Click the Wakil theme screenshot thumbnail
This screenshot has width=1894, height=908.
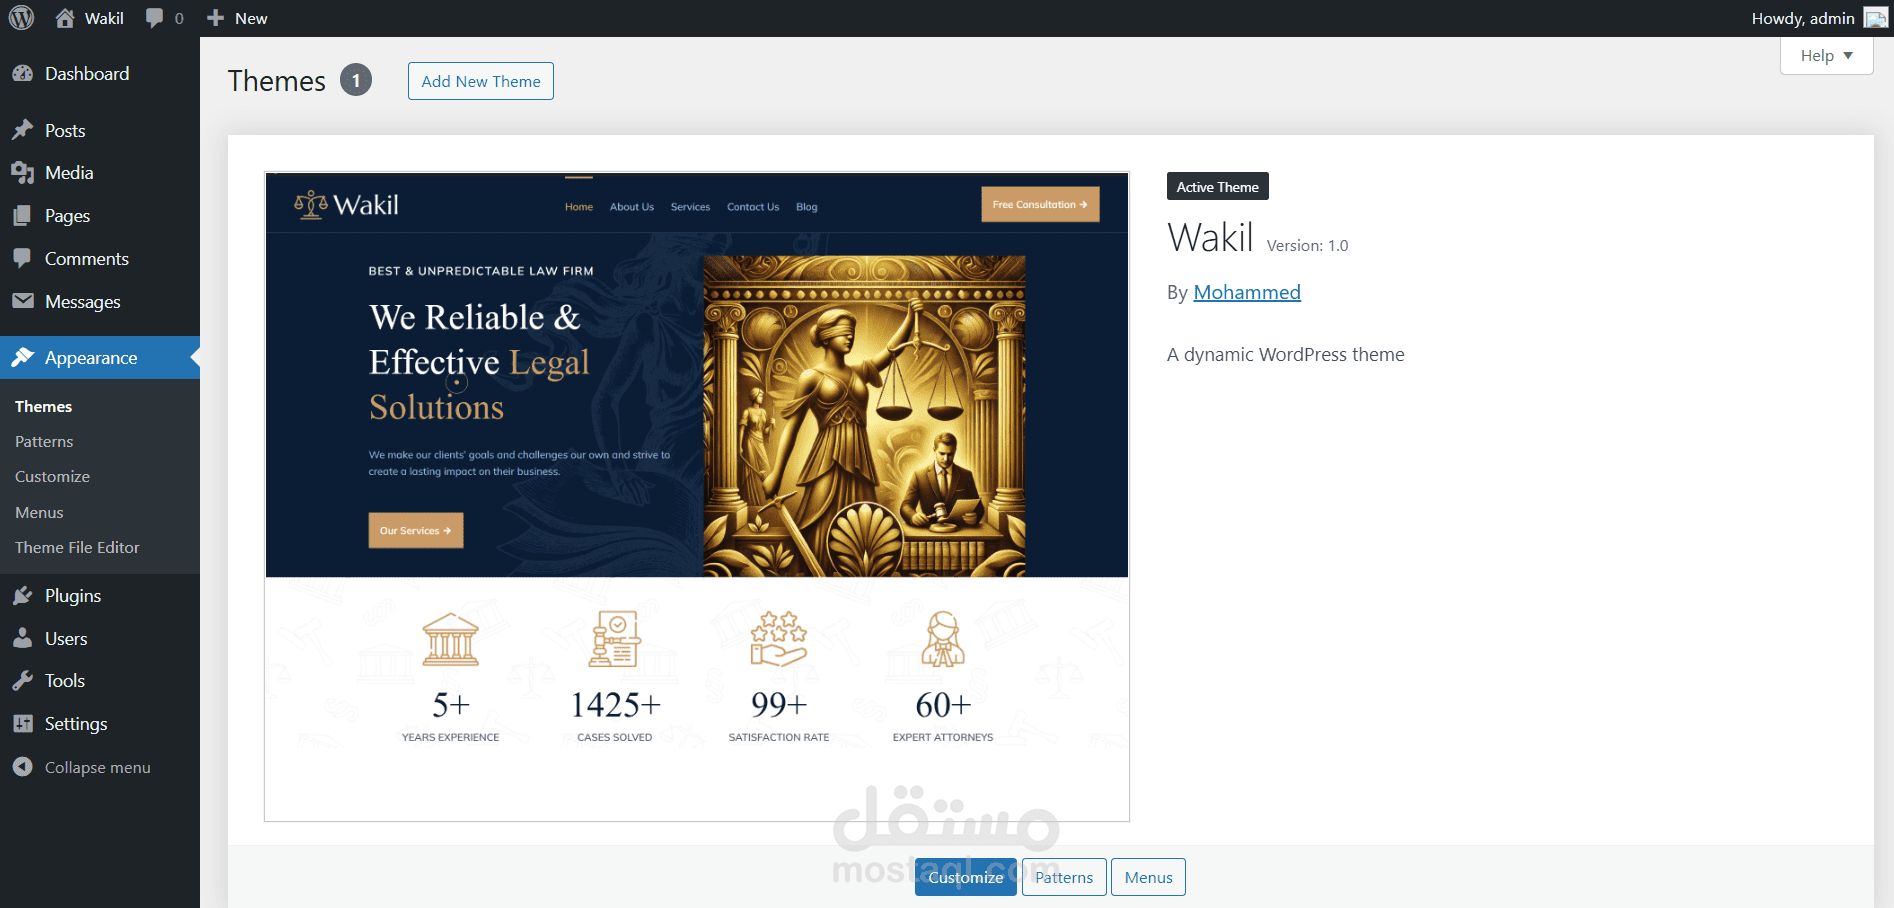click(x=697, y=497)
